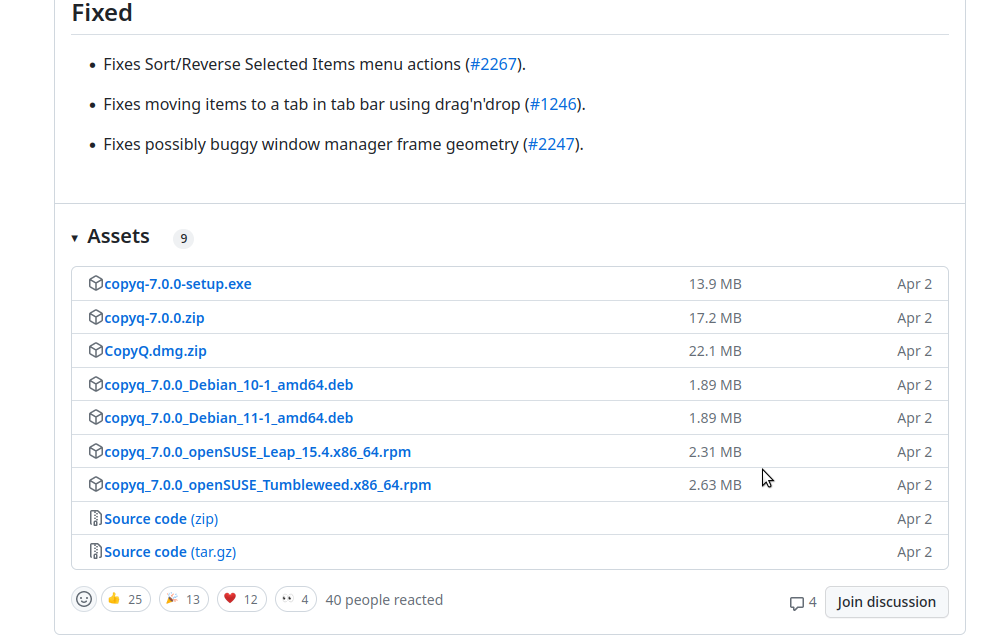
Task: Click the package icon beside copyq-7.0.0.zip
Action: [96, 318]
